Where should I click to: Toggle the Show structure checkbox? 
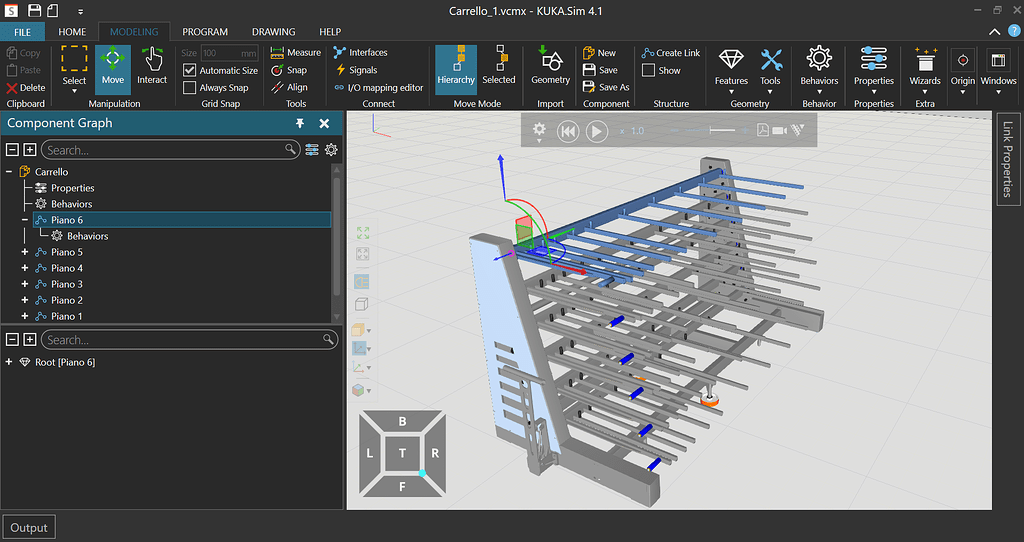tap(649, 71)
